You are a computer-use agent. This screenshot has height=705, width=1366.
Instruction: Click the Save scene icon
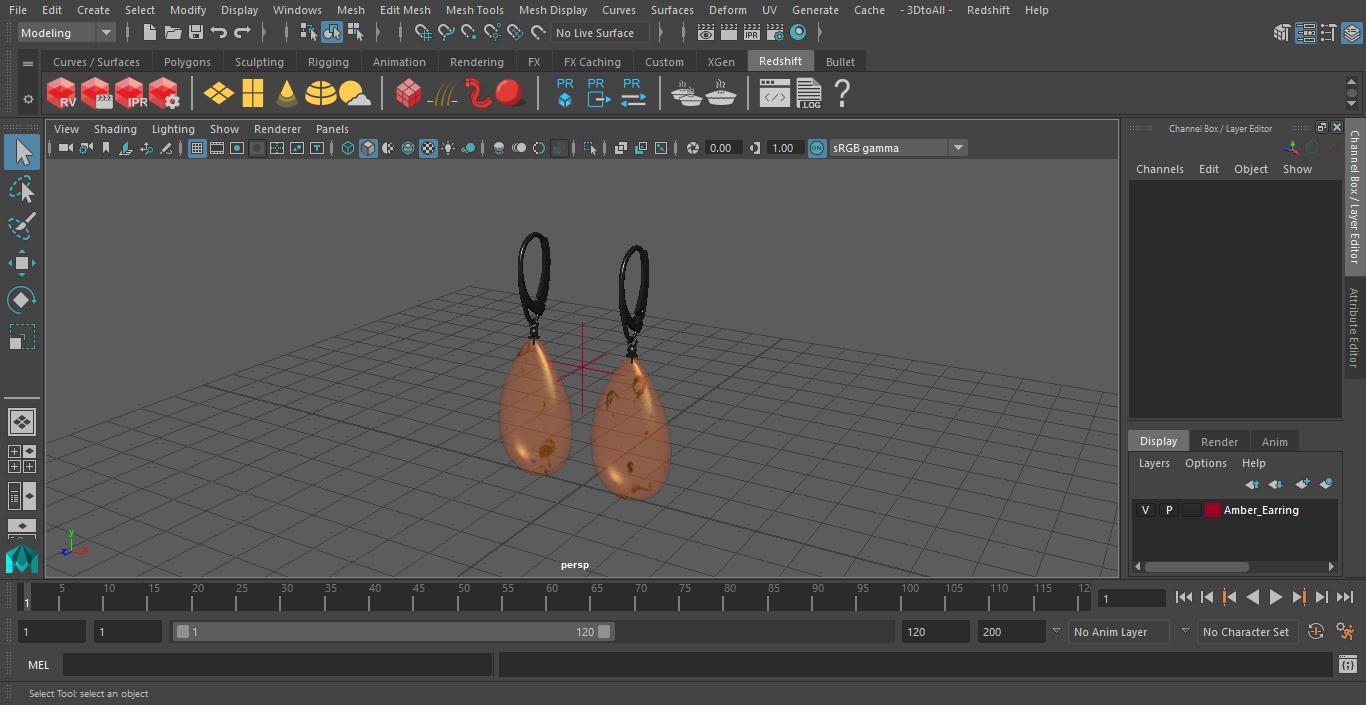[x=196, y=33]
